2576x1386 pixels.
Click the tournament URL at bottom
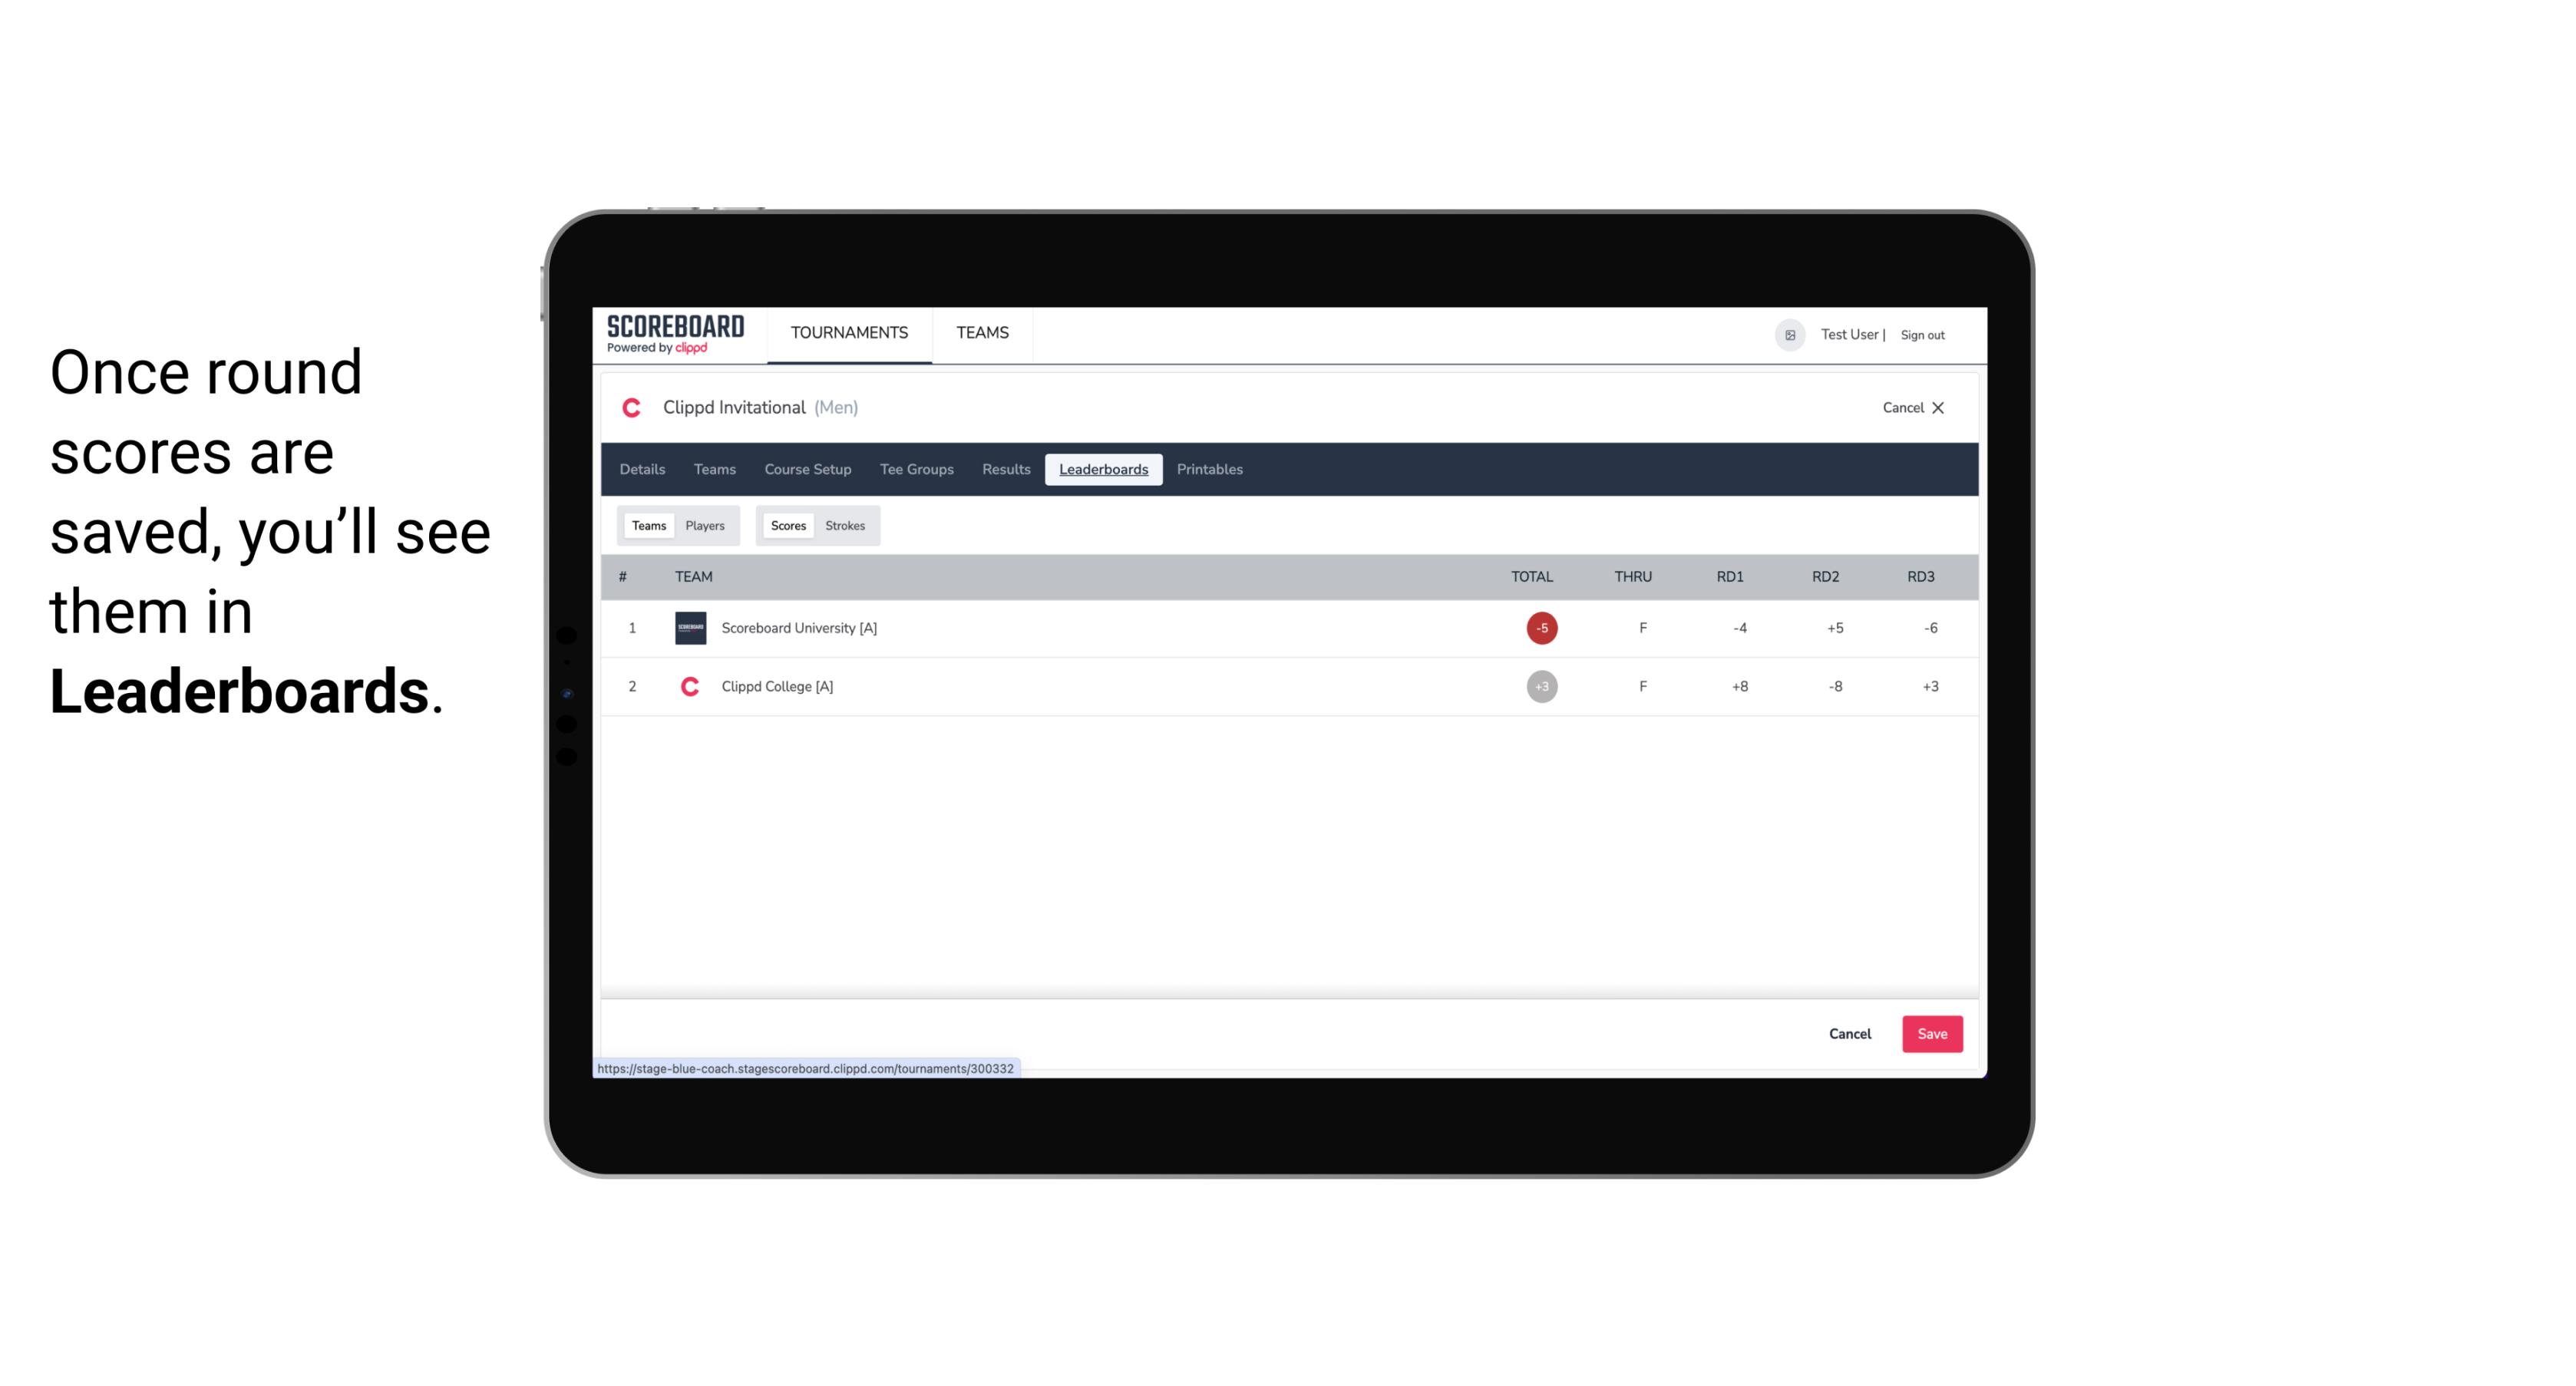coord(806,1068)
